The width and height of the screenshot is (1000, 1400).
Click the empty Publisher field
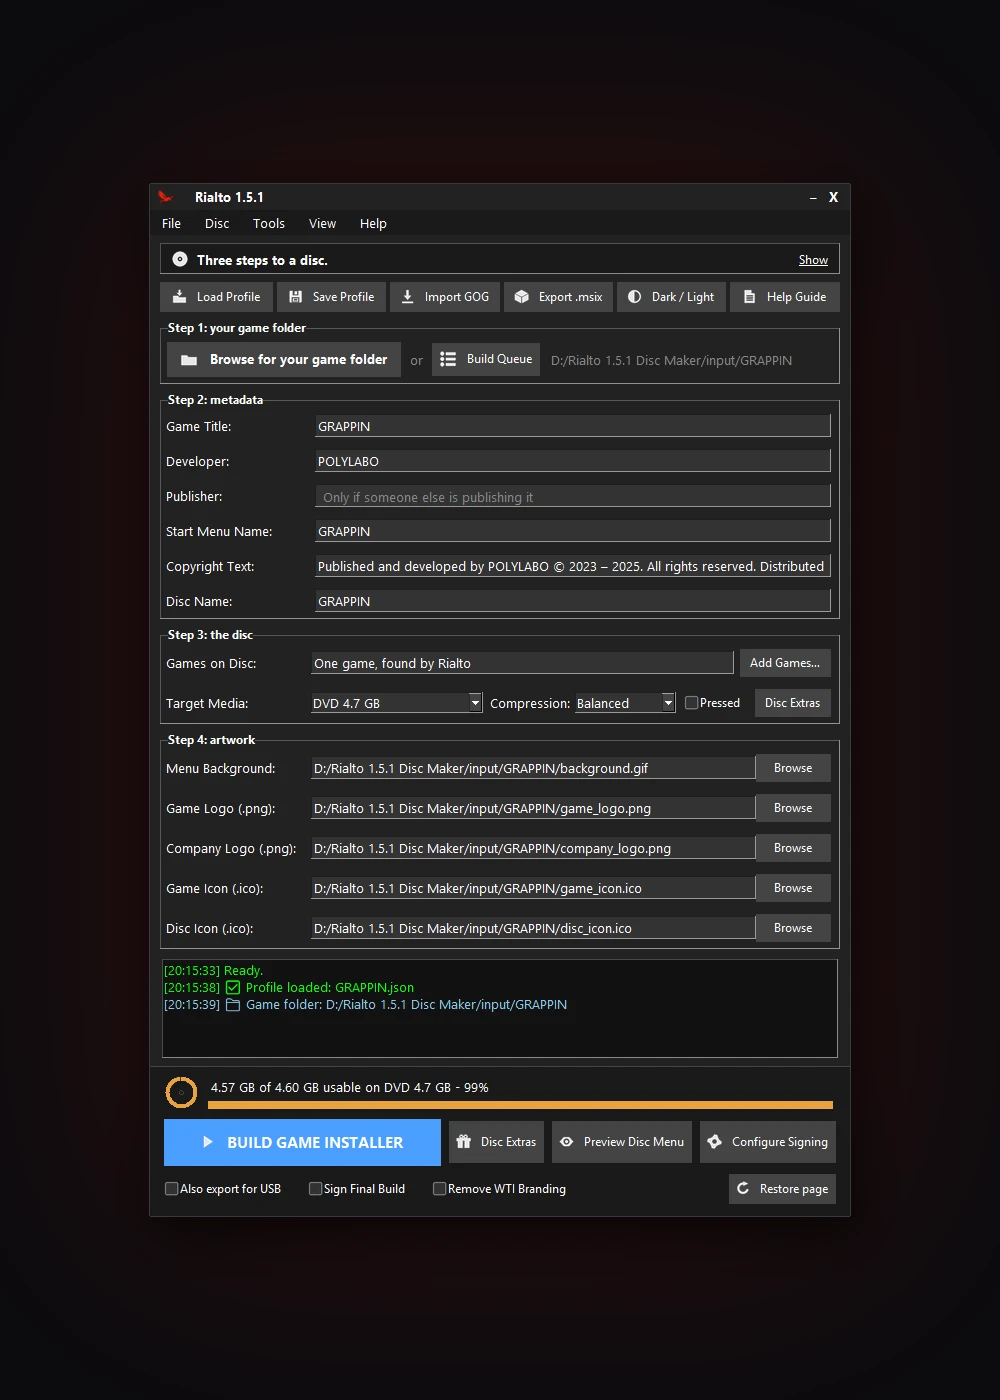(x=573, y=496)
